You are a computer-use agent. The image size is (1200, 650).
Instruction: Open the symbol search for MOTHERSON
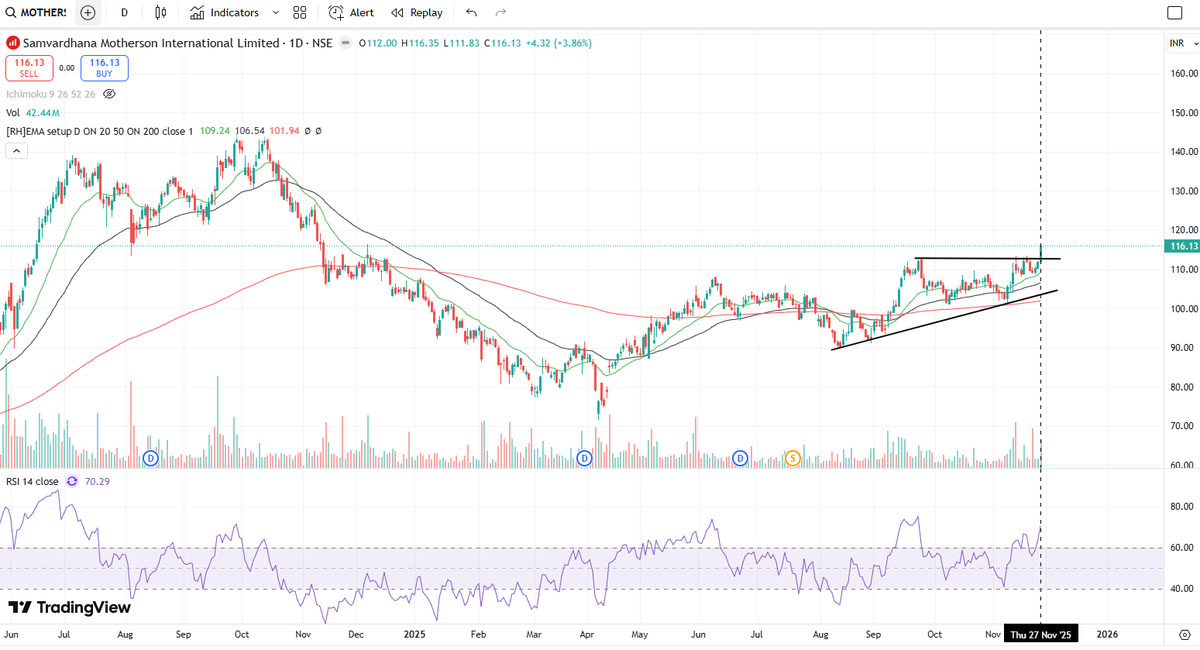[37, 13]
